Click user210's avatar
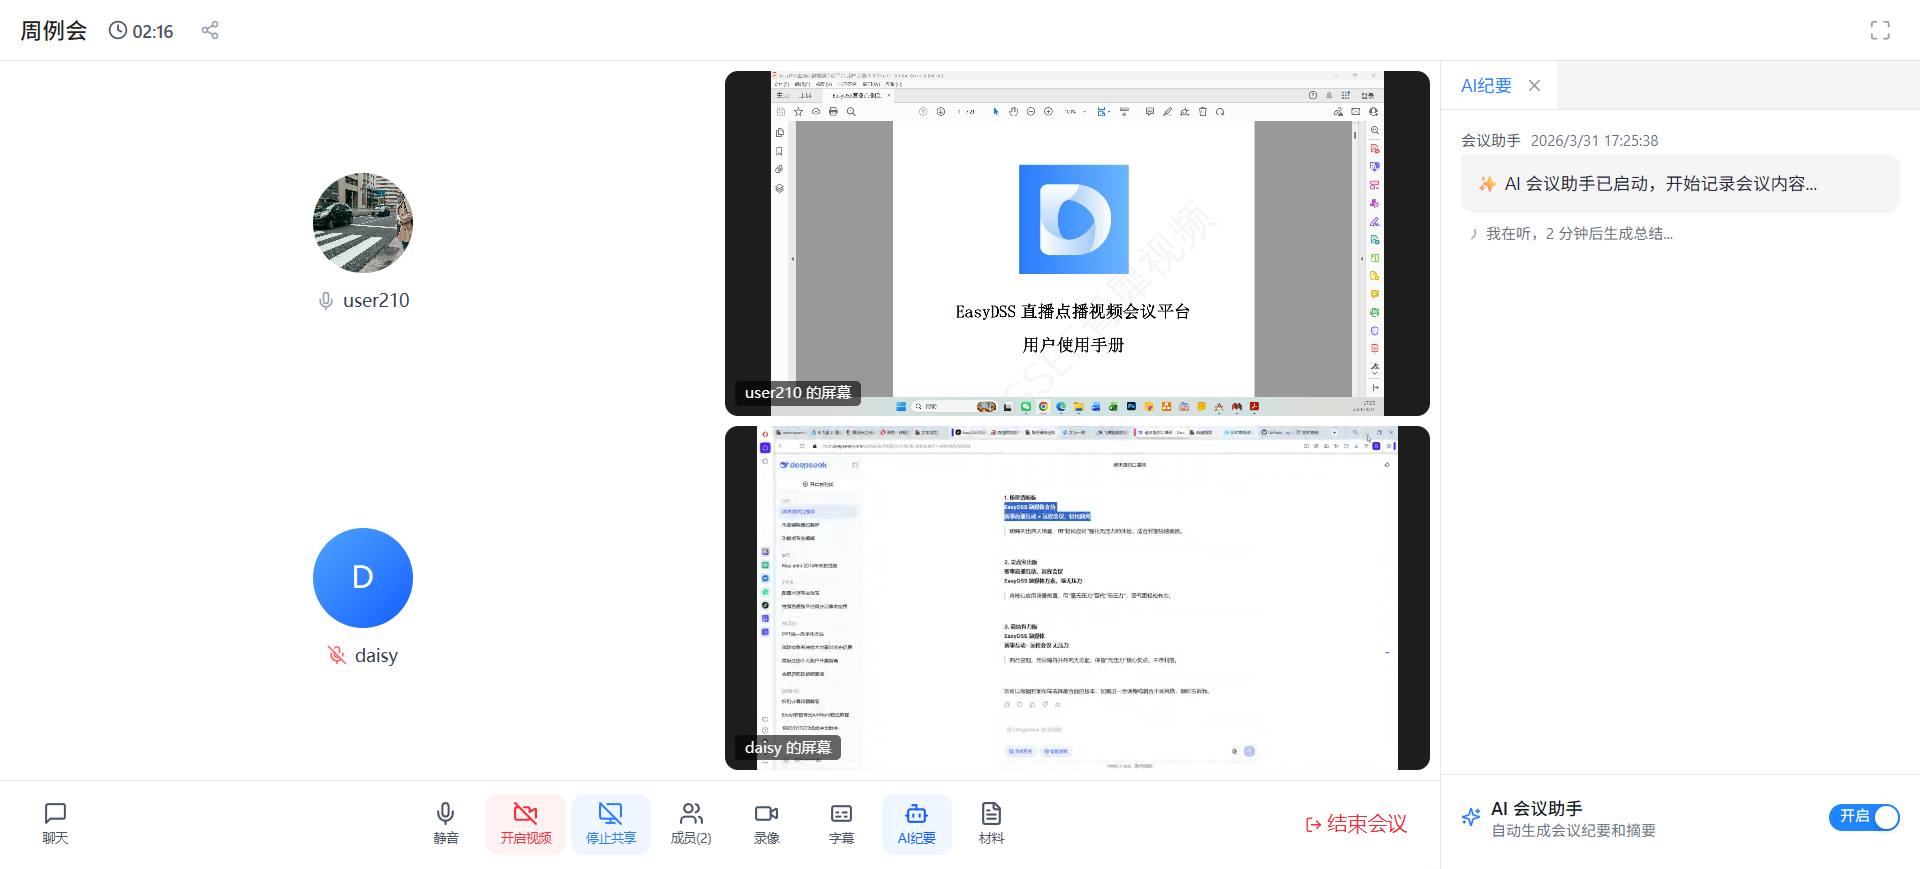The image size is (1920, 869). click(x=363, y=223)
